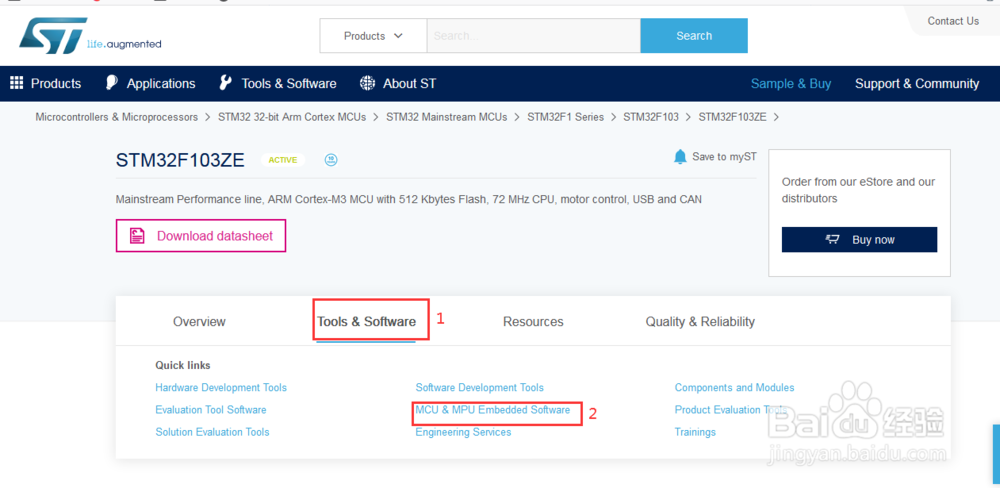Open the Trainings quick link
This screenshot has height=488, width=1000.
tap(695, 433)
